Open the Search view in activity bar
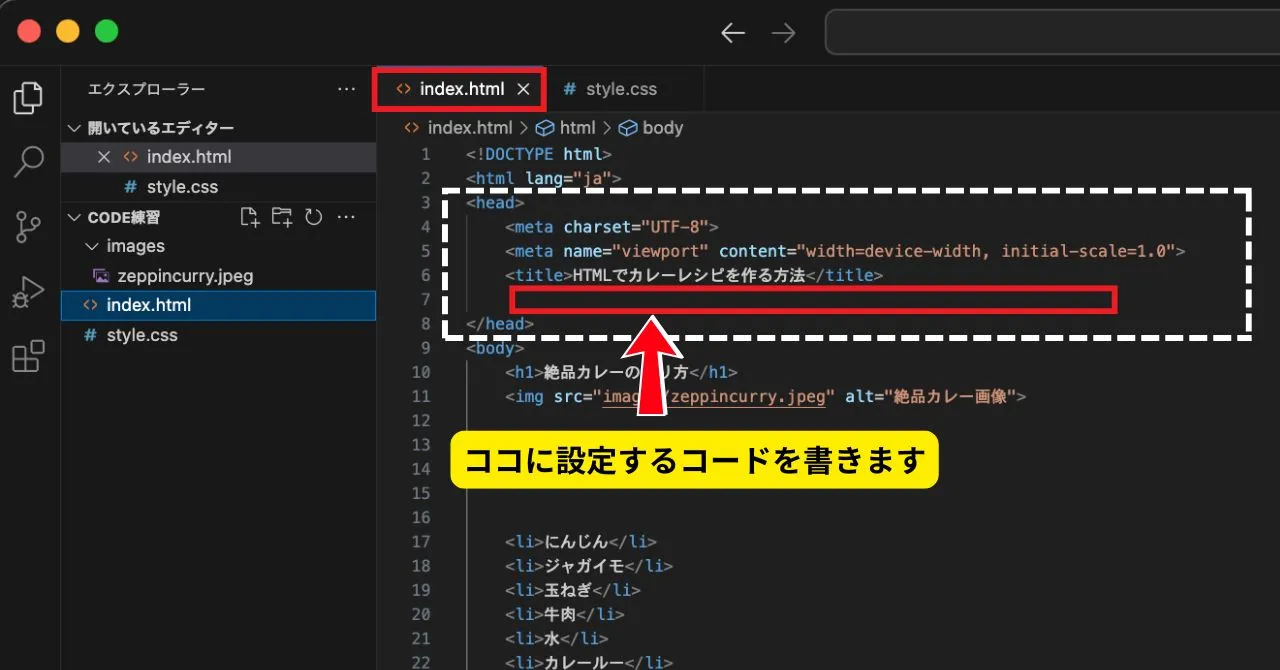This screenshot has width=1280, height=670. point(28,161)
